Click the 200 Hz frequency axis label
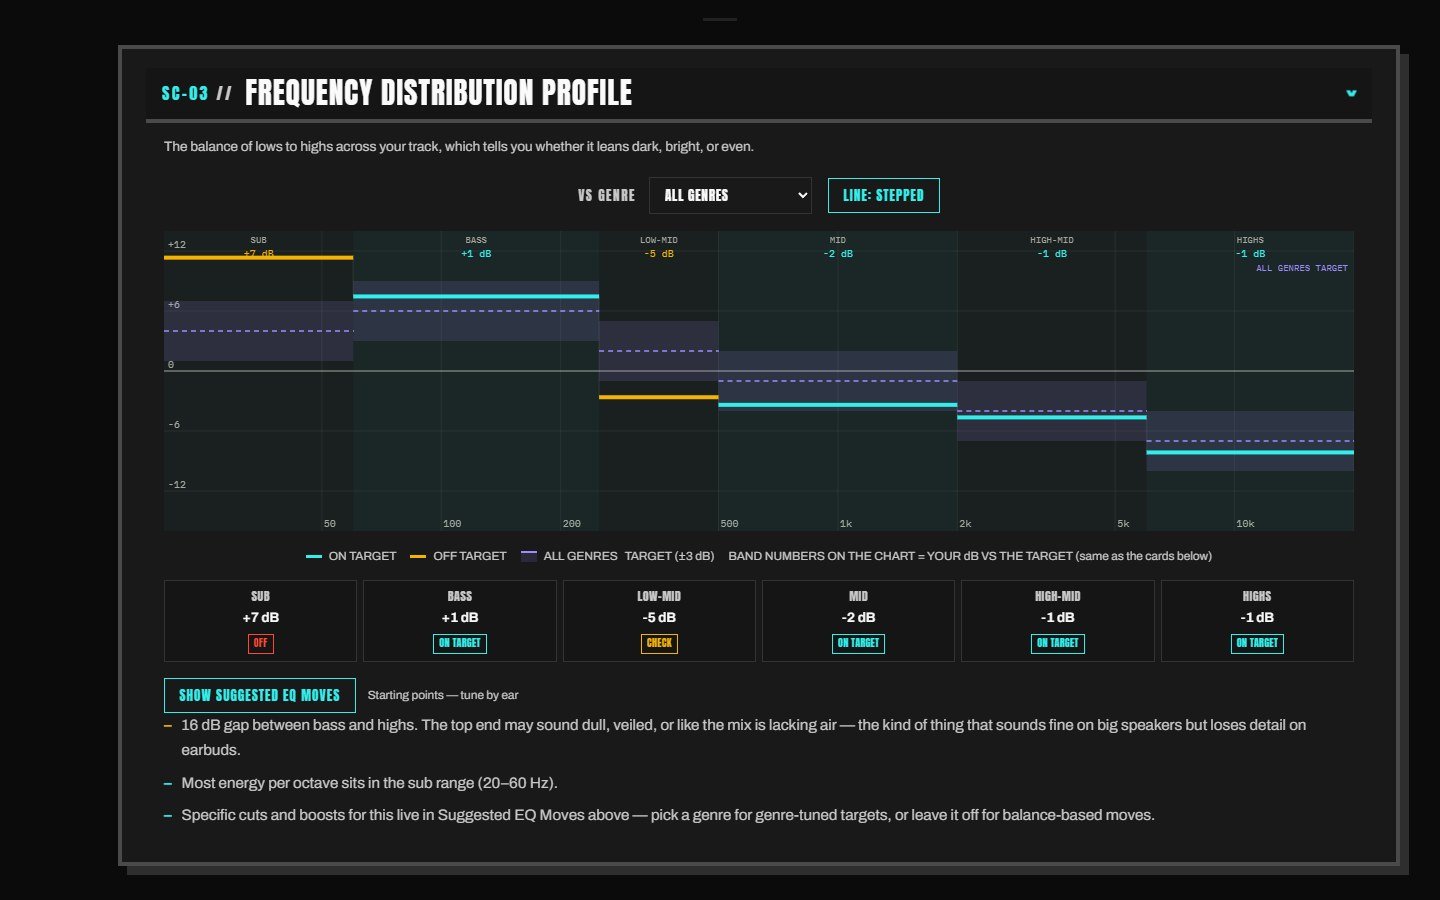Screen dimensions: 1440x900 572,524
